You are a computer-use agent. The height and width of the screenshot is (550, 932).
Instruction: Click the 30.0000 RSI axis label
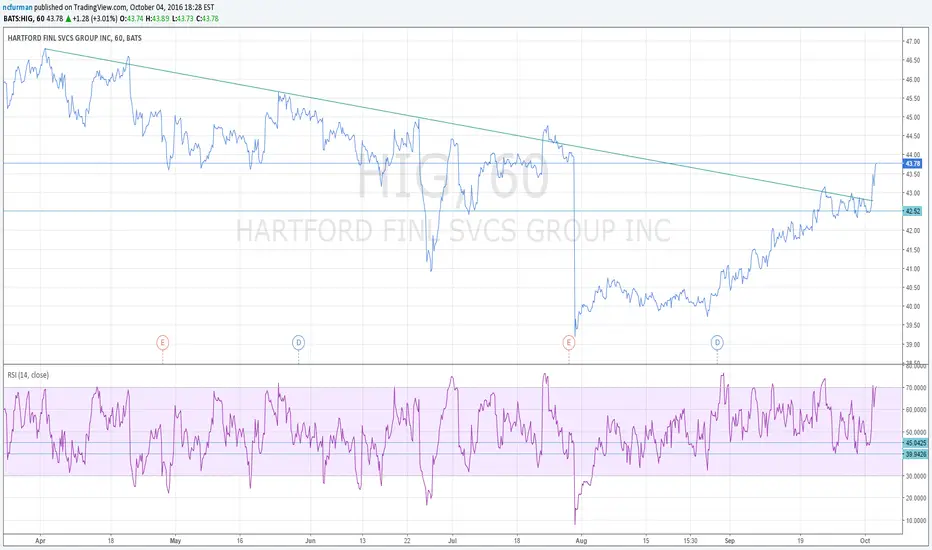pos(915,476)
